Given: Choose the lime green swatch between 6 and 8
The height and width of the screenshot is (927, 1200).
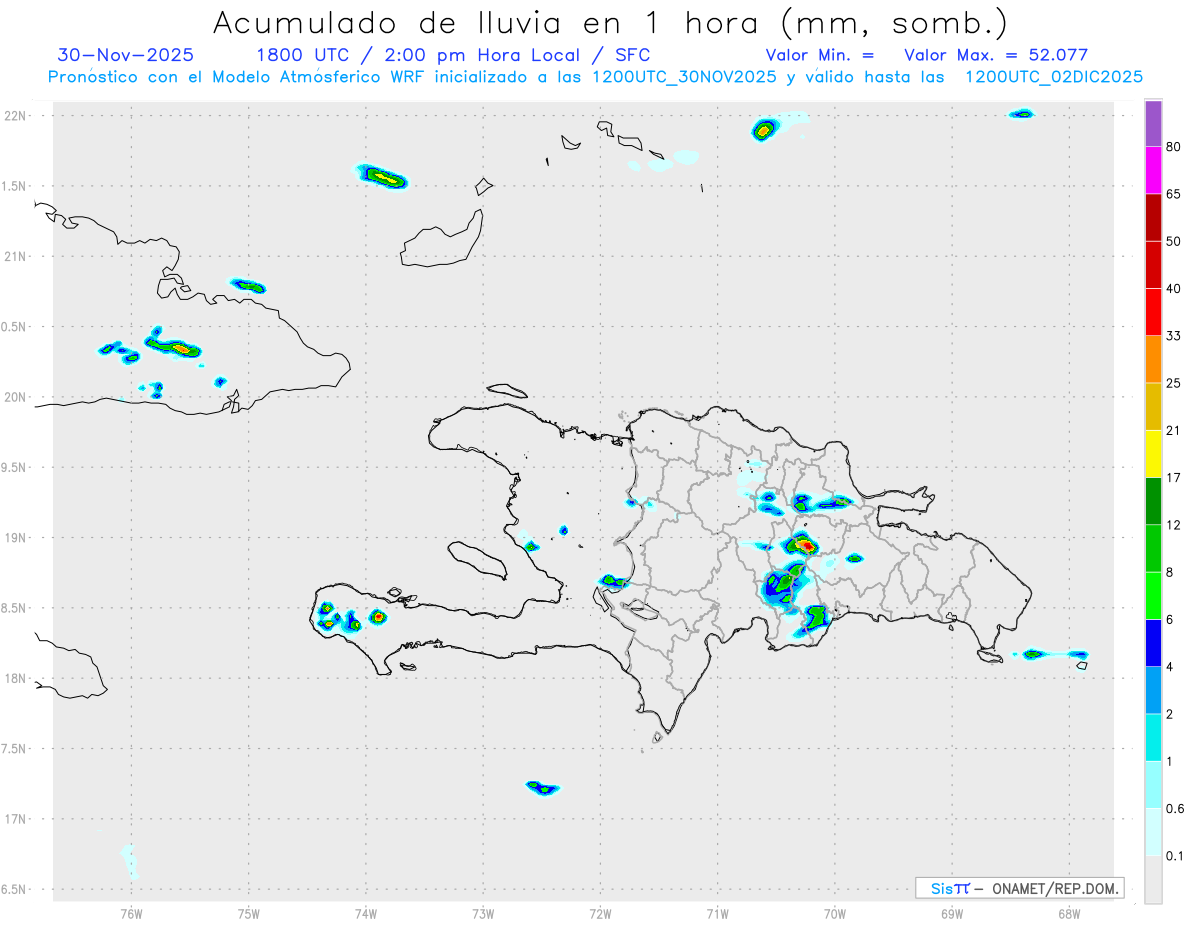Looking at the screenshot, I should 1153,594.
